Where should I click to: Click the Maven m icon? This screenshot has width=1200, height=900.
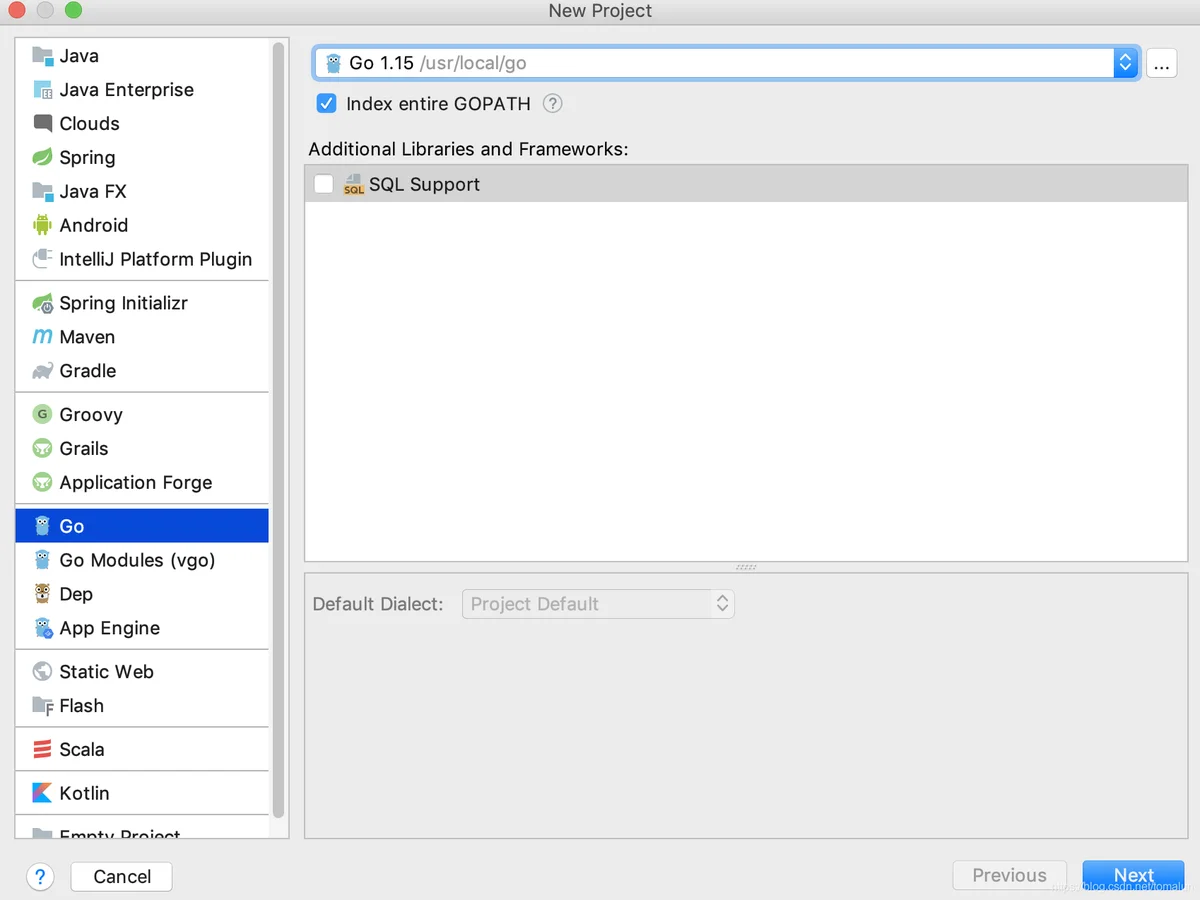42,337
